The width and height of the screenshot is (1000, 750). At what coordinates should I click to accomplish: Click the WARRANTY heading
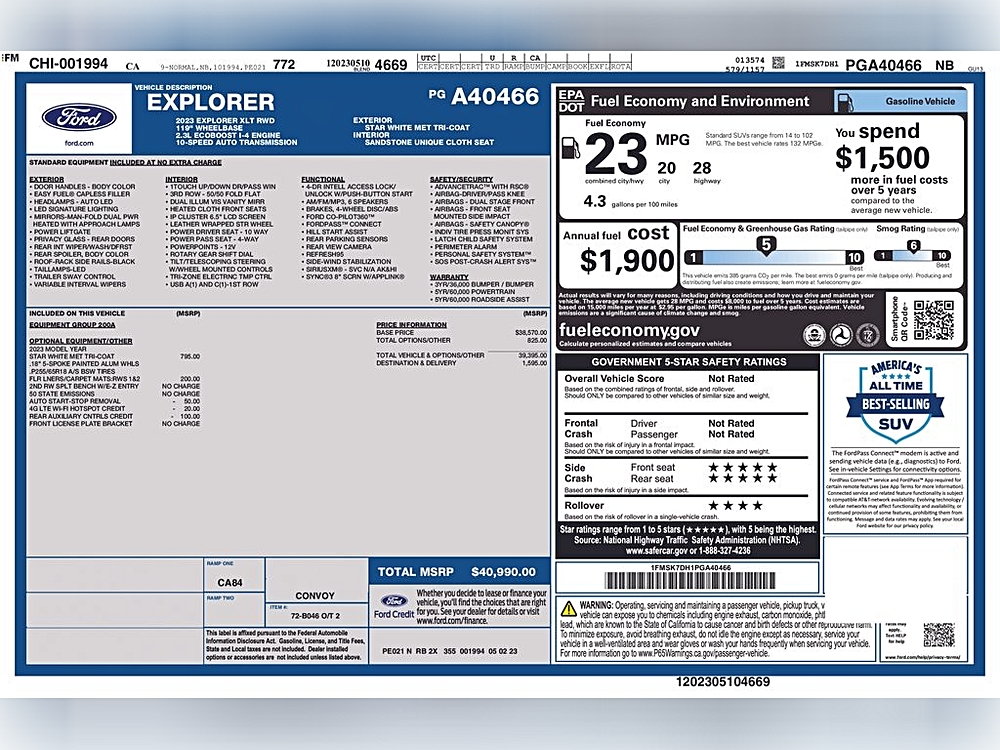point(449,277)
